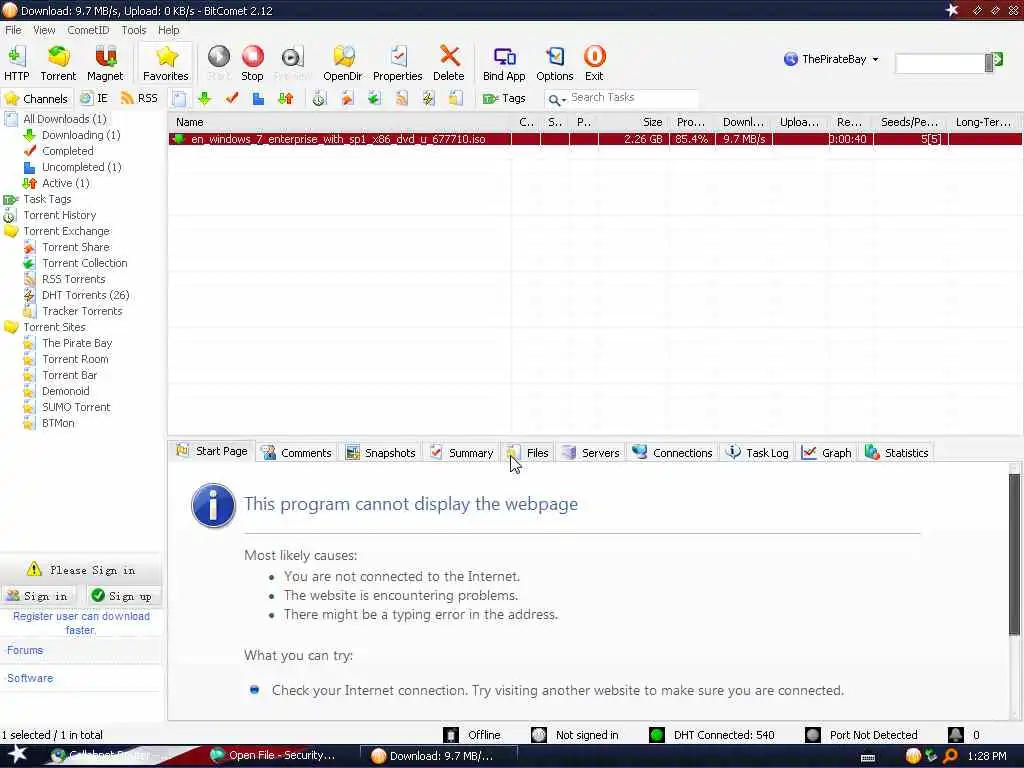Click the Sign up button
The width and height of the screenshot is (1024, 768).
[123, 596]
